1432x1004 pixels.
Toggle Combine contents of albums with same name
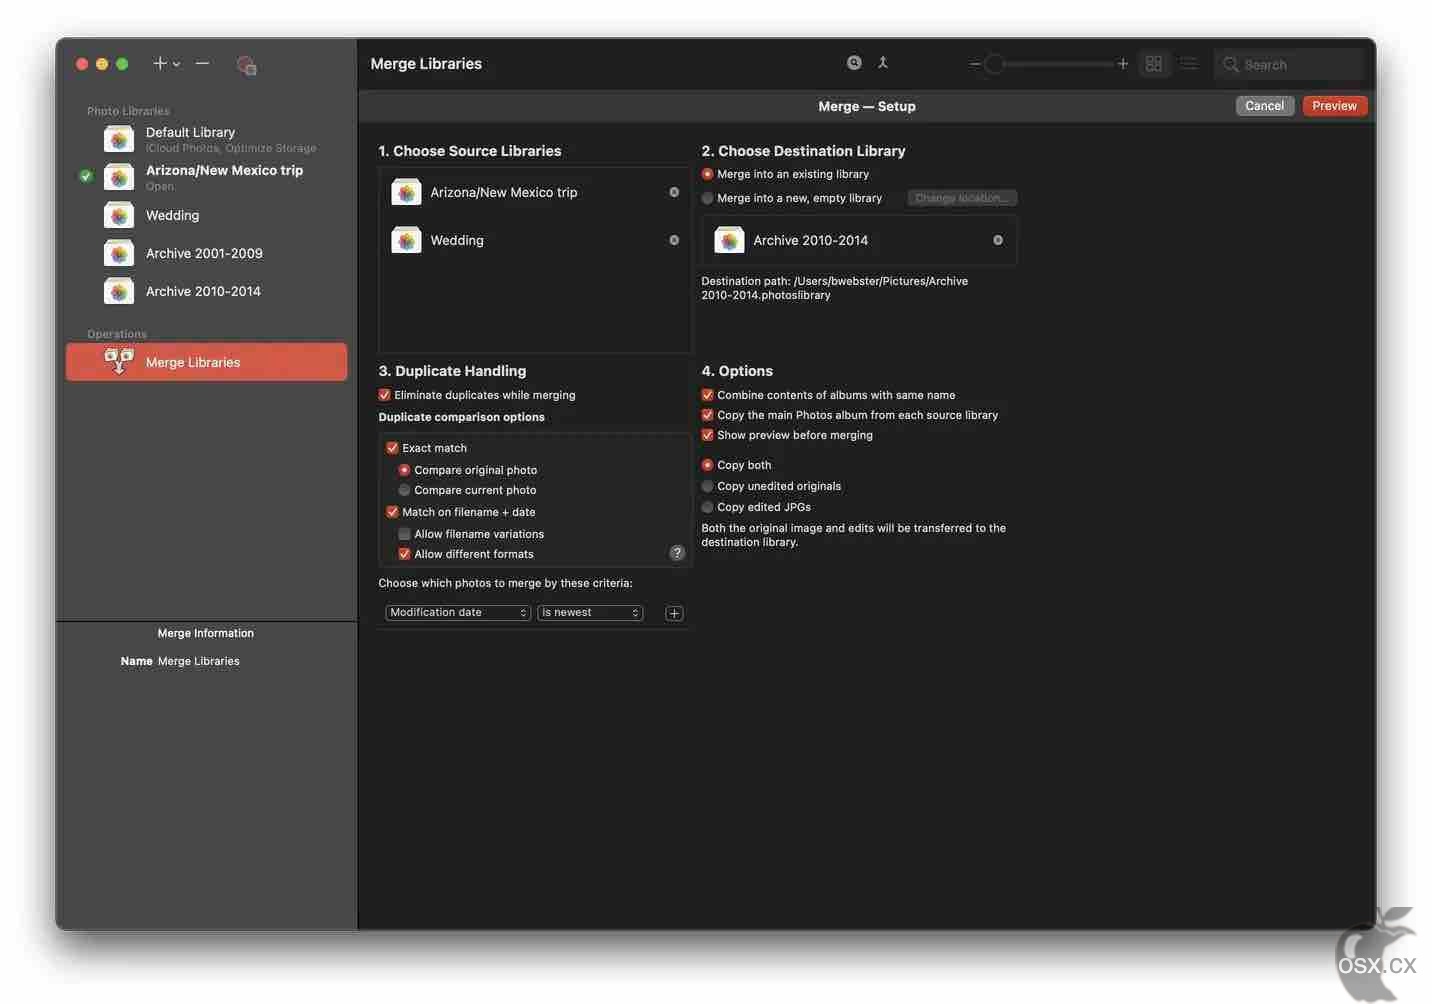[x=707, y=395]
